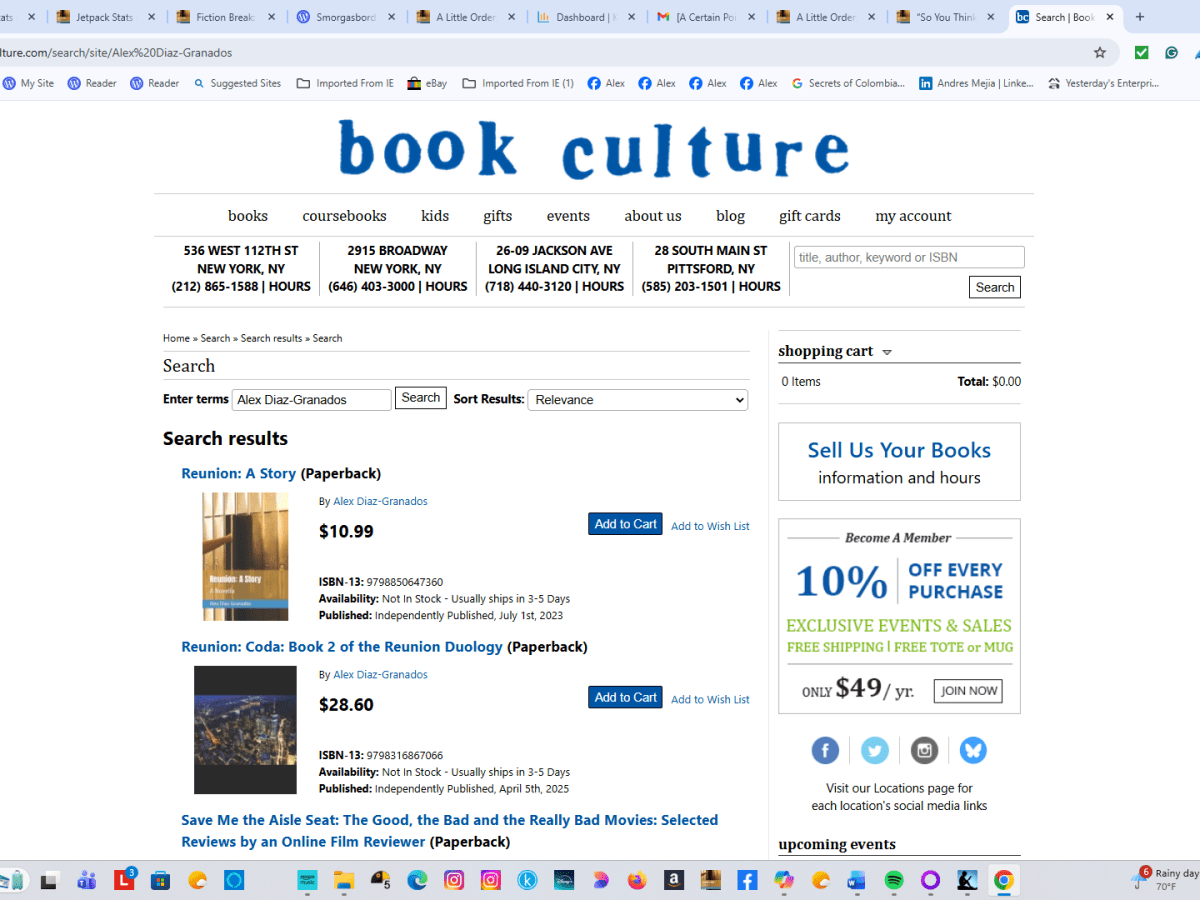Add Reunion: A Story to cart
1200x900 pixels.
pos(625,523)
